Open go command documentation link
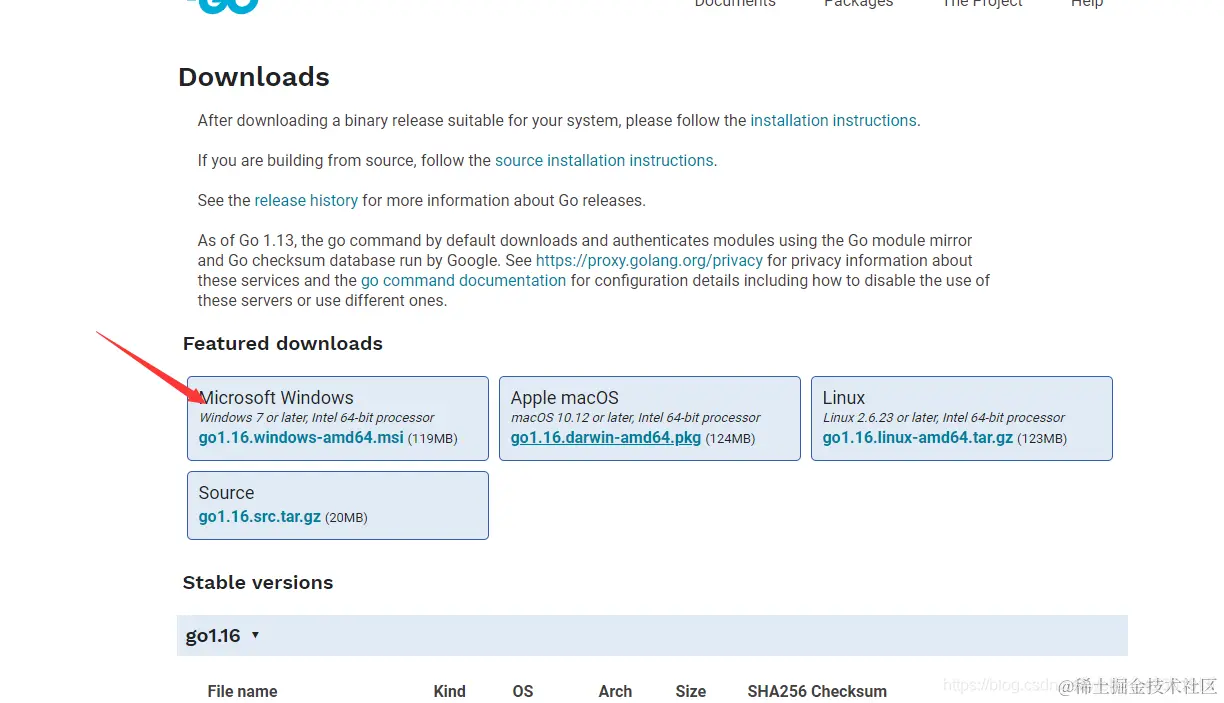This screenshot has height=703, width=1224. (464, 280)
